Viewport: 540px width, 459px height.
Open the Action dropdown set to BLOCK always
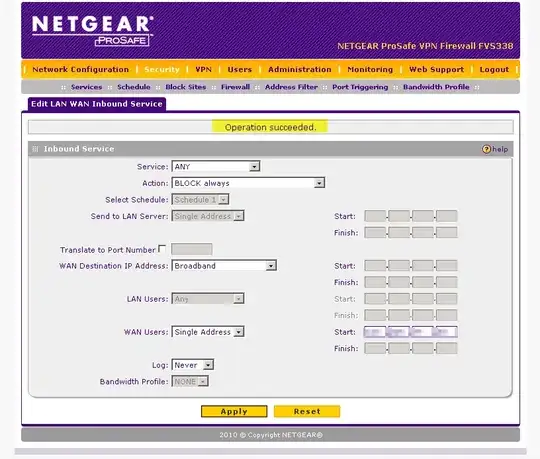pyautogui.click(x=248, y=183)
